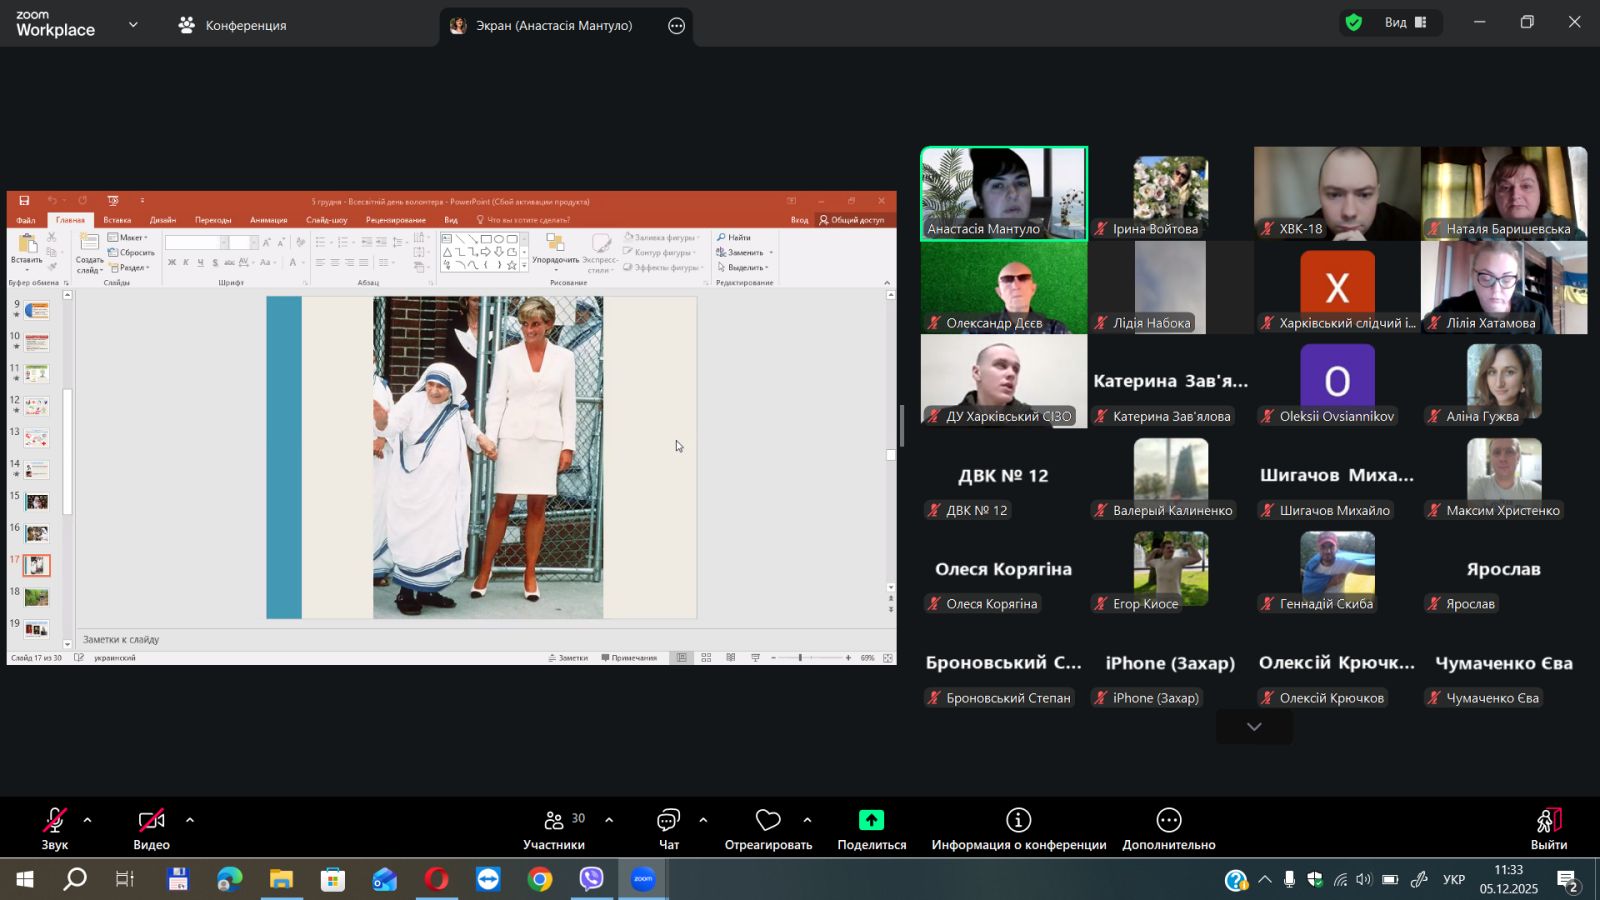Image resolution: width=1600 pixels, height=900 pixels.
Task: Open the More options ellipsis
Action: tap(1168, 821)
